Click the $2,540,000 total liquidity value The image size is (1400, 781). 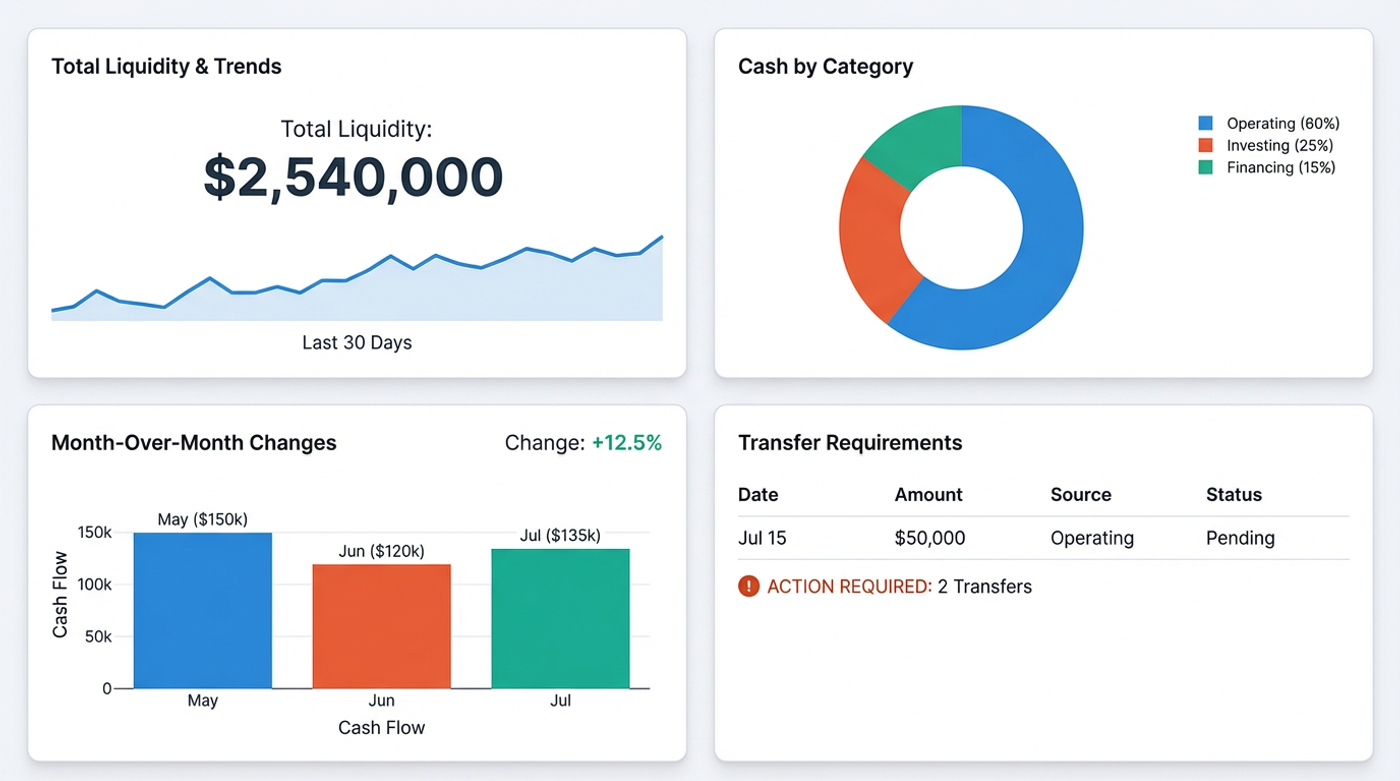[x=353, y=177]
